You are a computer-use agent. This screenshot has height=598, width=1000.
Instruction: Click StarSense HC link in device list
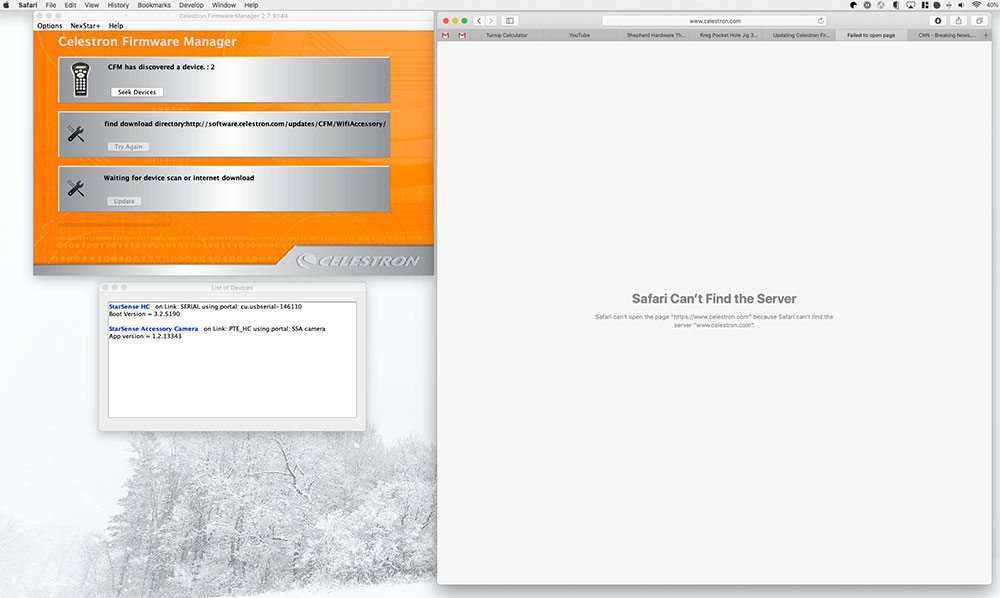click(129, 307)
